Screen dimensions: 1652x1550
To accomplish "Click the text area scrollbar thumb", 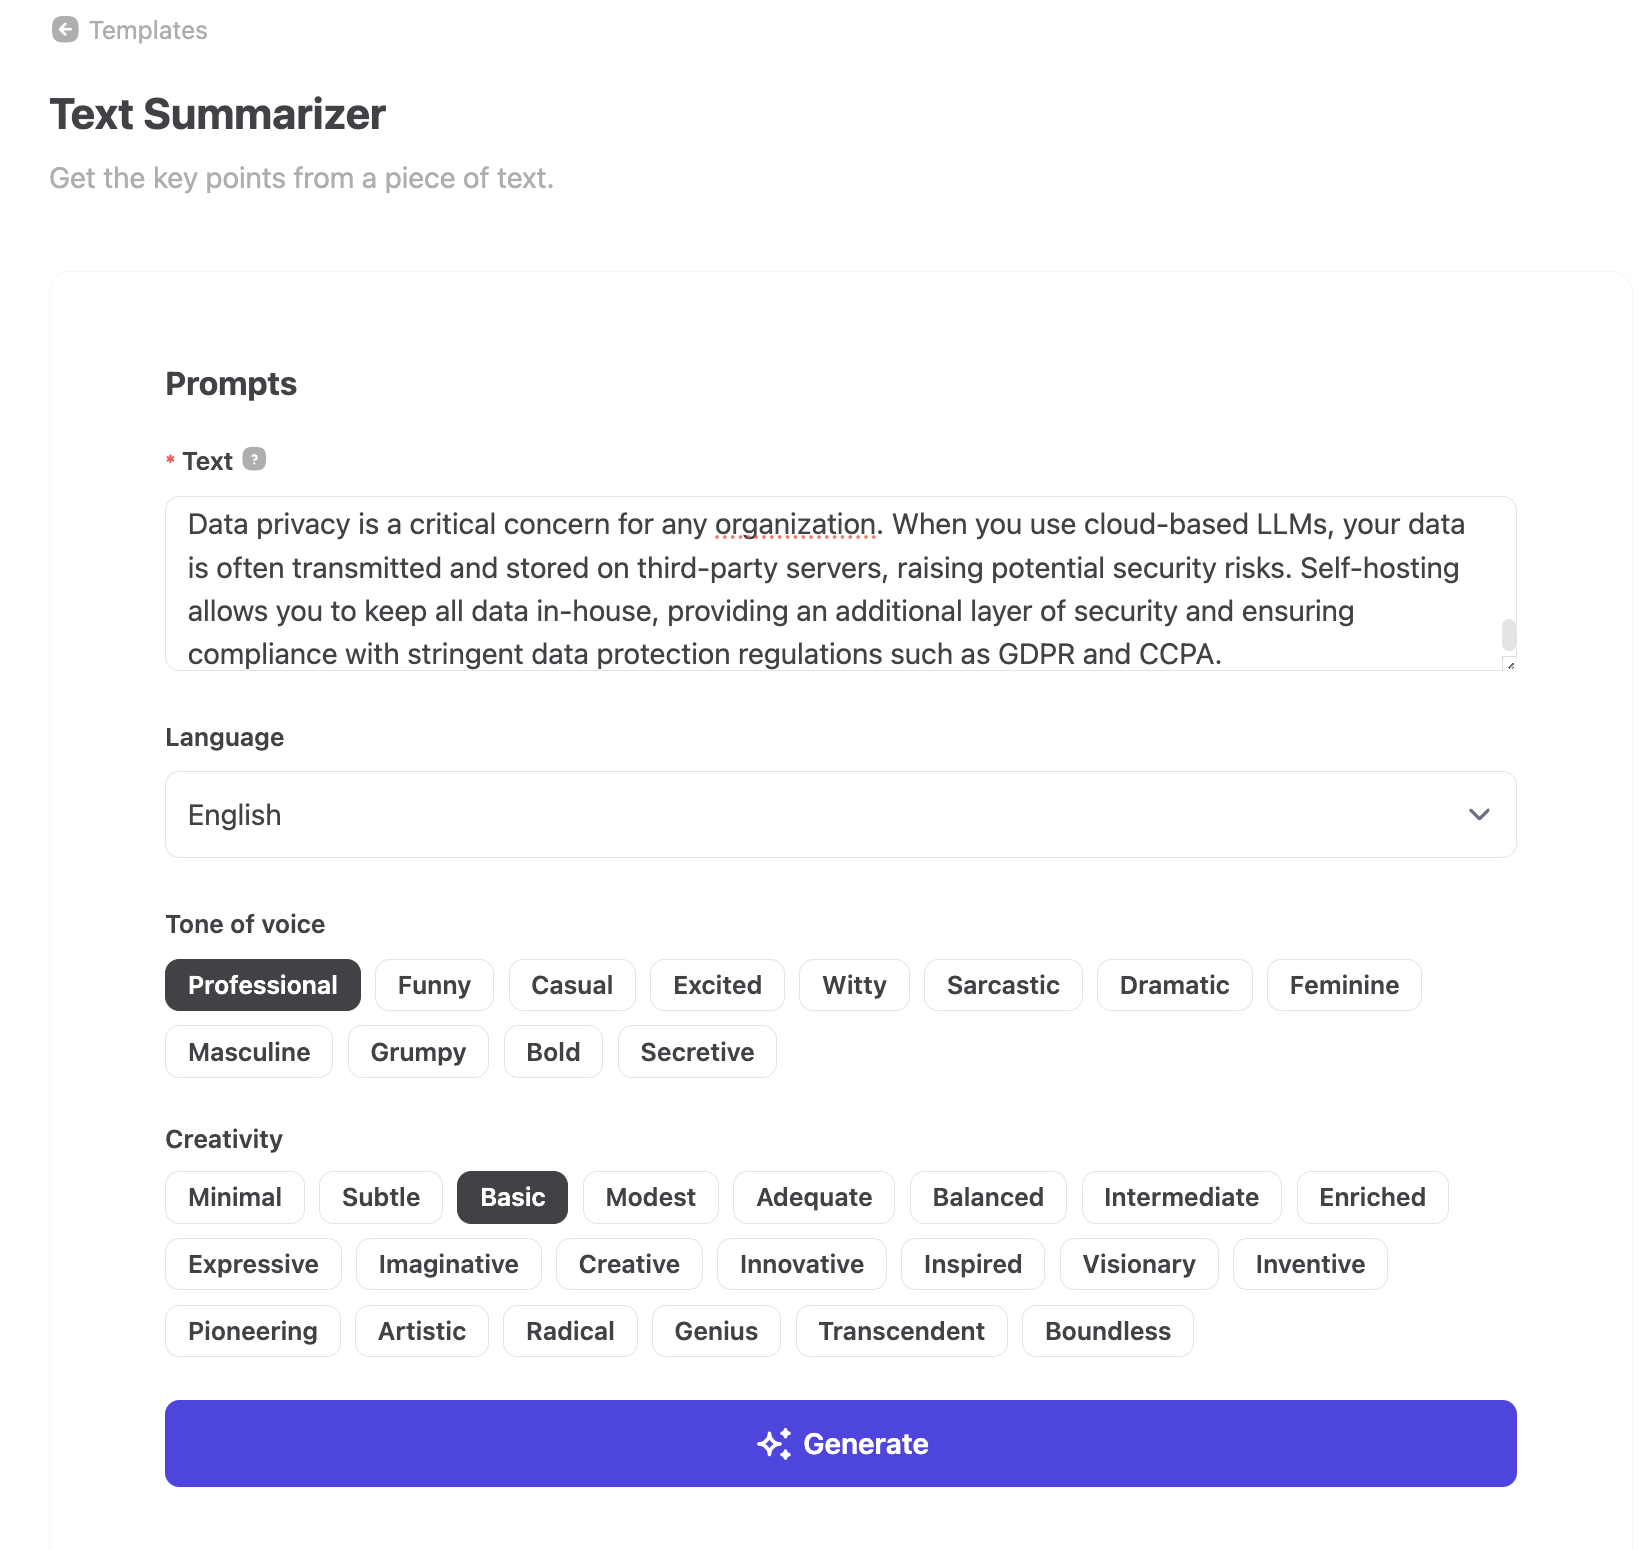I will pos(1509,635).
